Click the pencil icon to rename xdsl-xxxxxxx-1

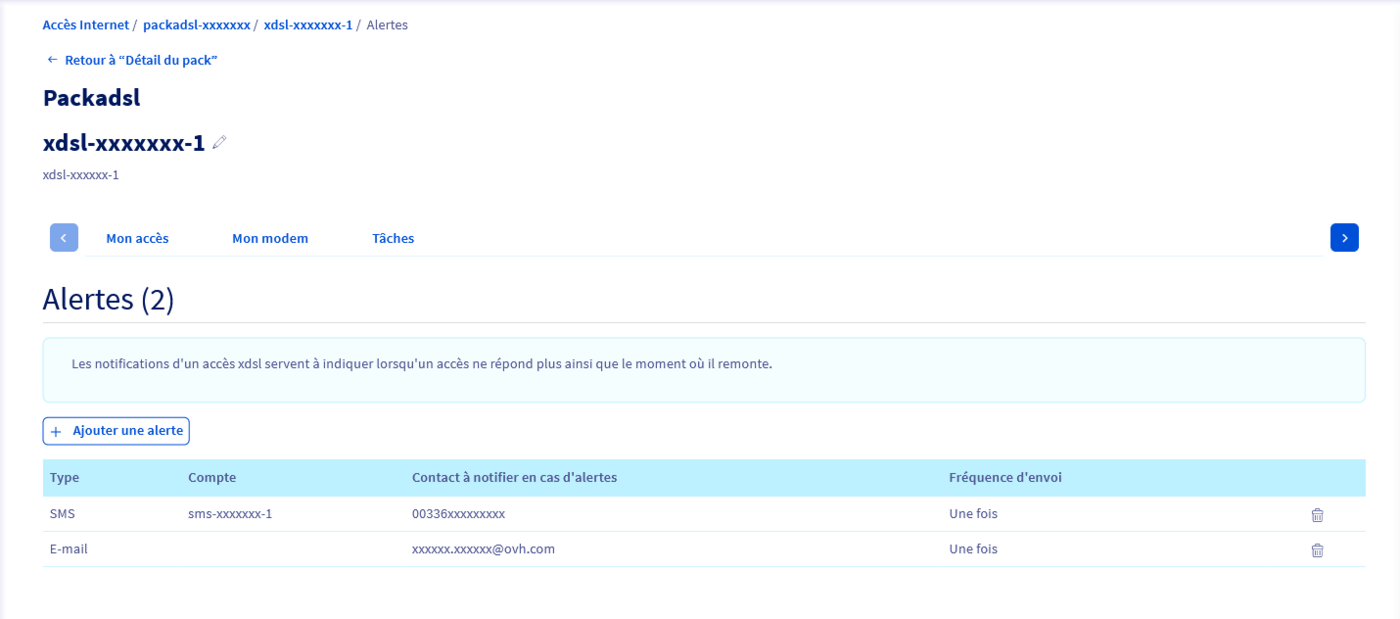point(219,142)
